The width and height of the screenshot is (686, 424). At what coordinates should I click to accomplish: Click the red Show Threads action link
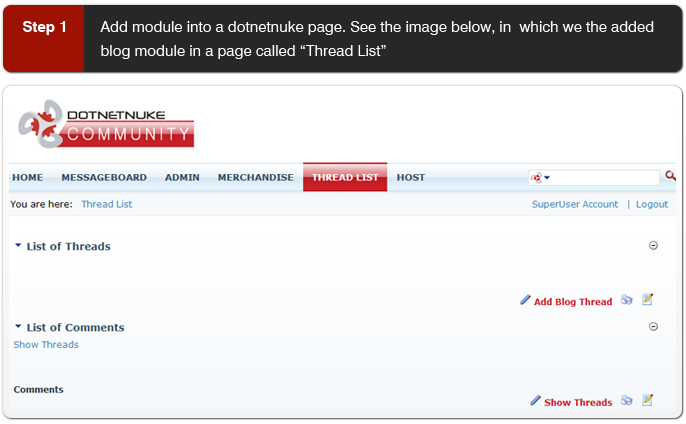click(578, 403)
